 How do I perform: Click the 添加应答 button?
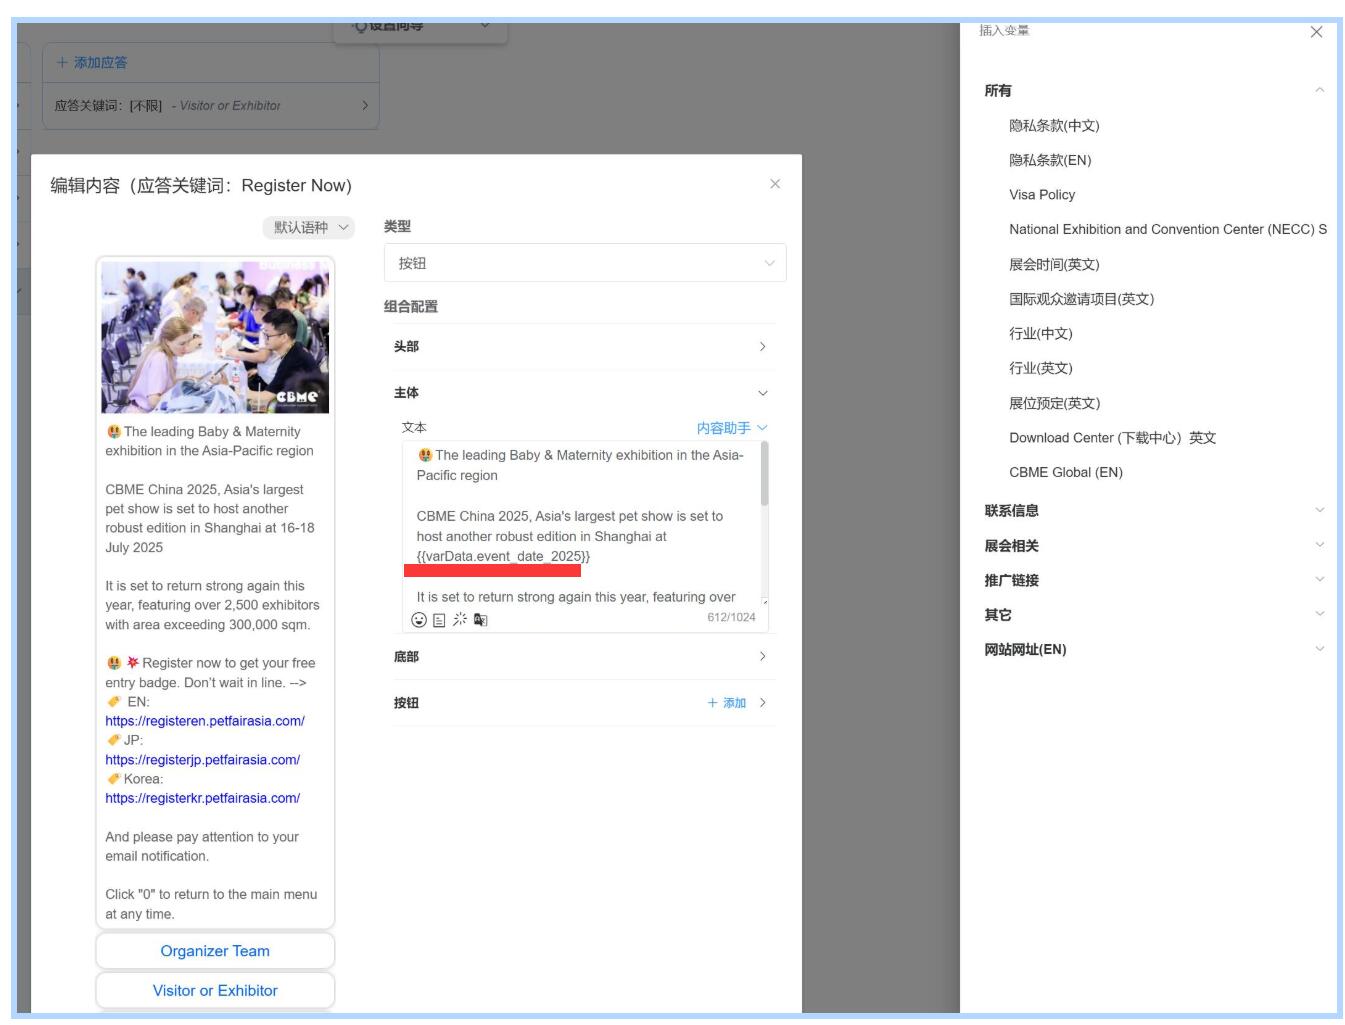[x=92, y=62]
